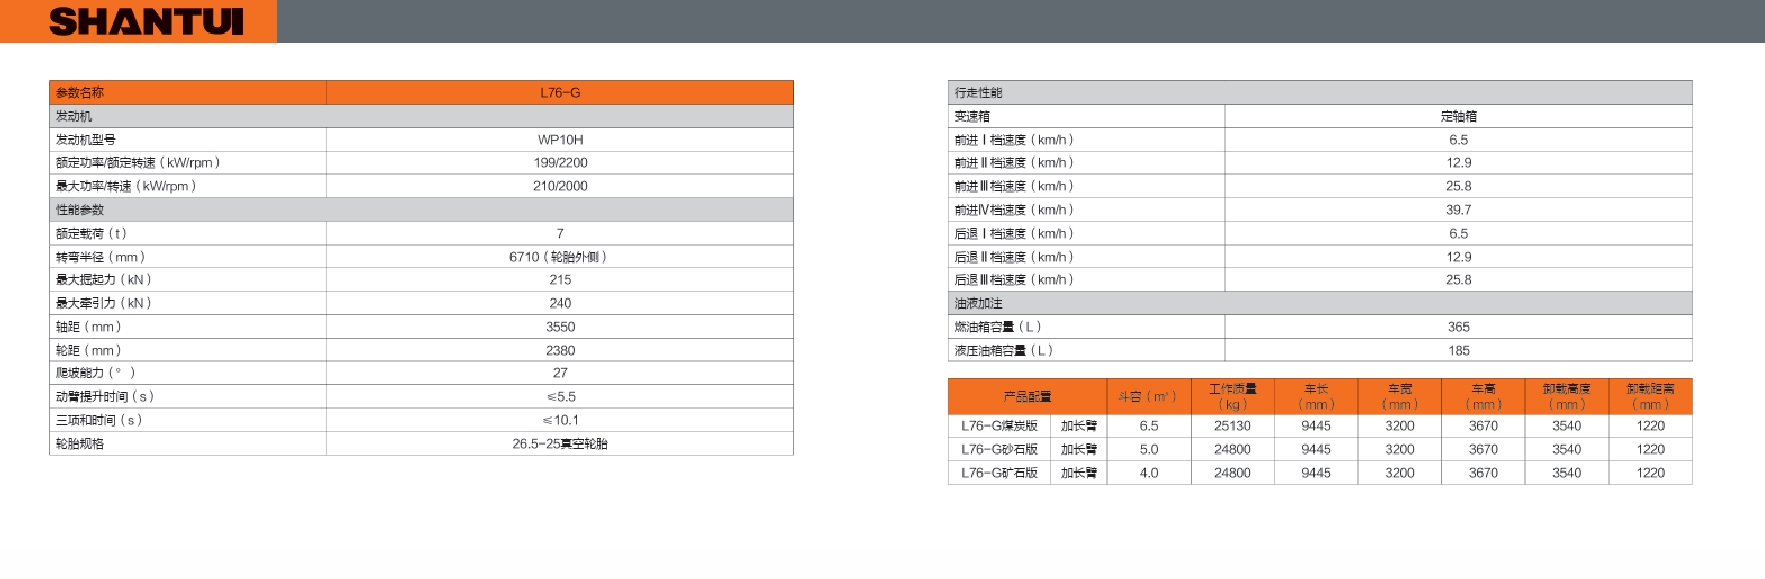Select the value 6710 (轮胎外侧)
The height and width of the screenshot is (579, 1765).
click(x=558, y=257)
